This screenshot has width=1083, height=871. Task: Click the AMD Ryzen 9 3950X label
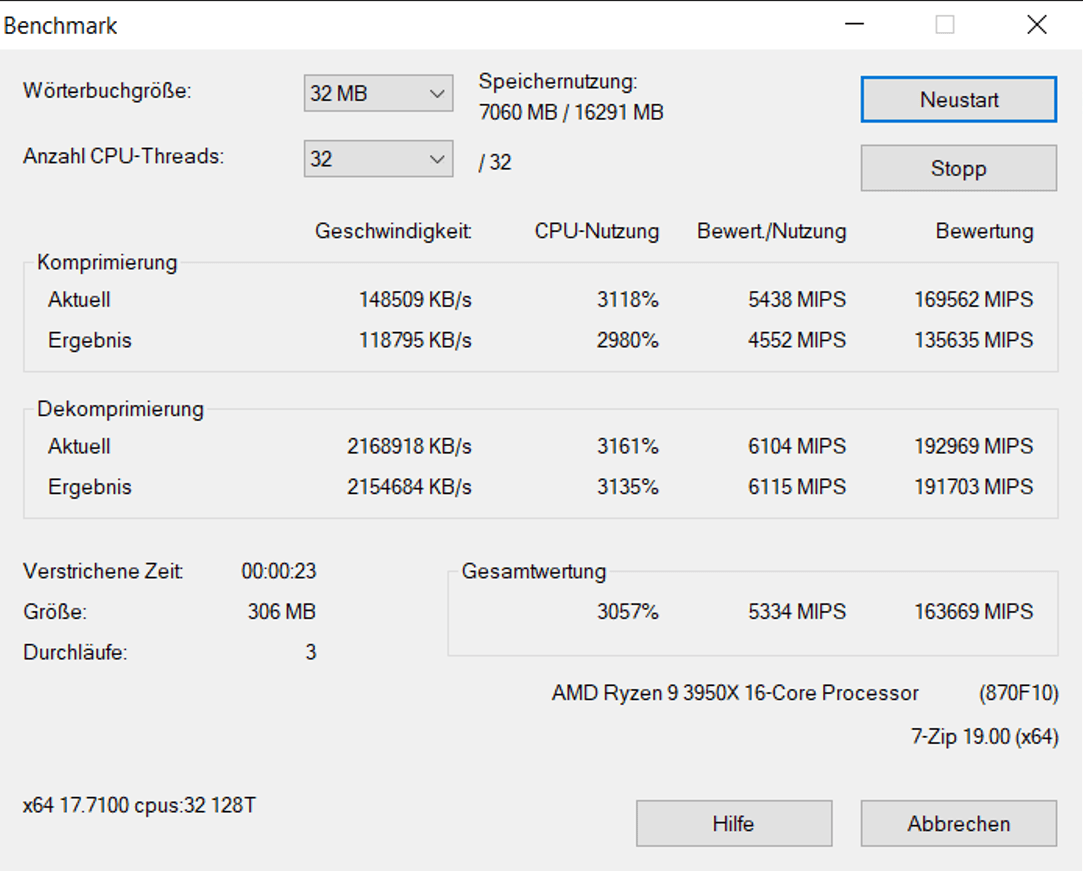tap(735, 693)
